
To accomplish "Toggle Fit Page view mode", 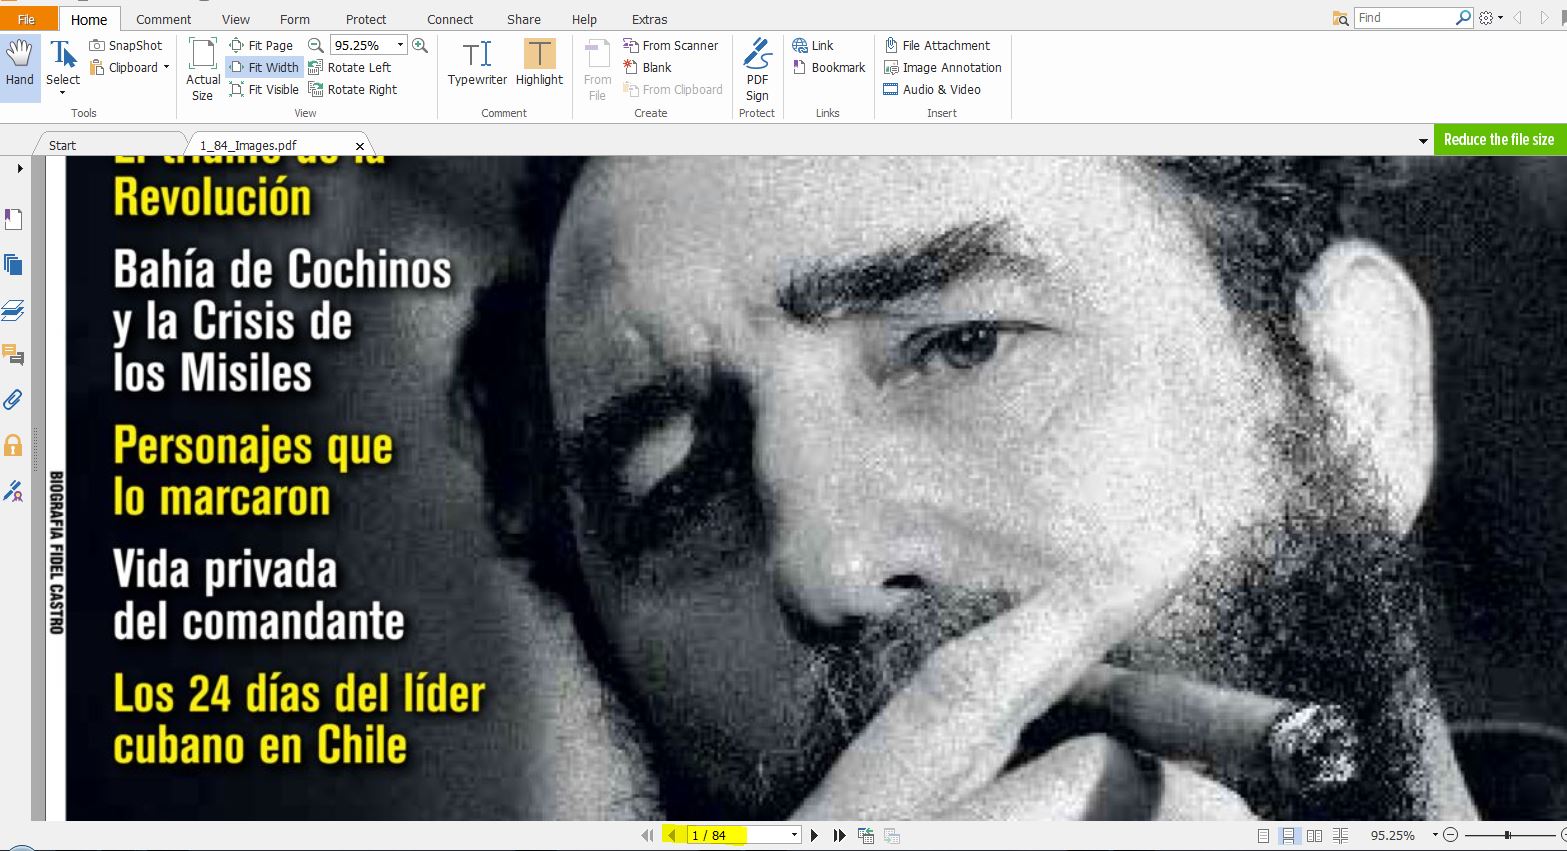I will coord(262,45).
